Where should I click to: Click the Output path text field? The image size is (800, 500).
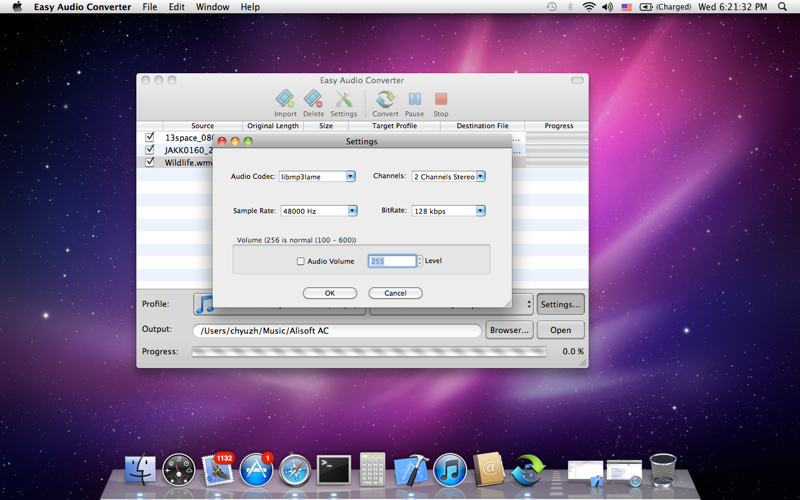[x=337, y=331]
